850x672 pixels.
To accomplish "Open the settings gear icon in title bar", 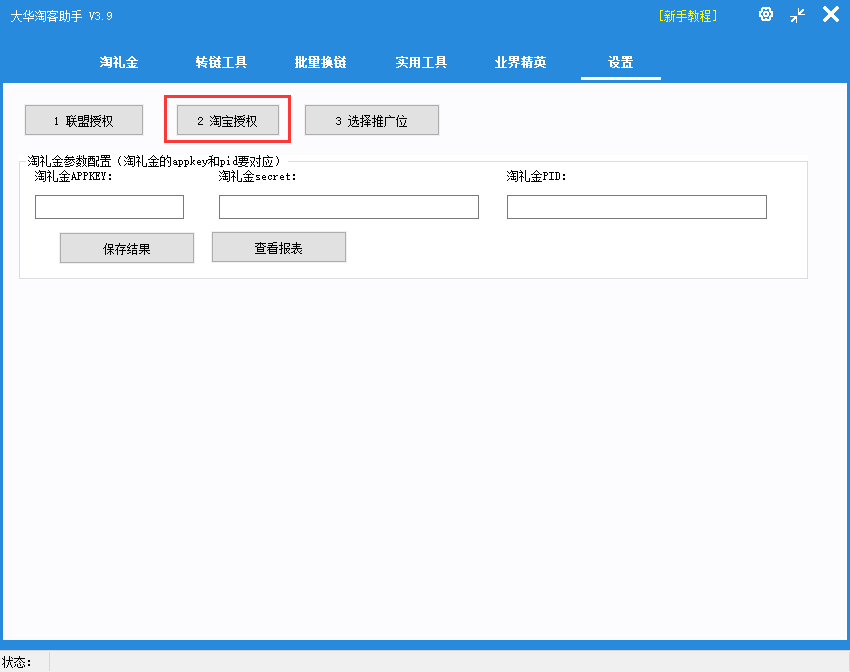I will [x=765, y=14].
